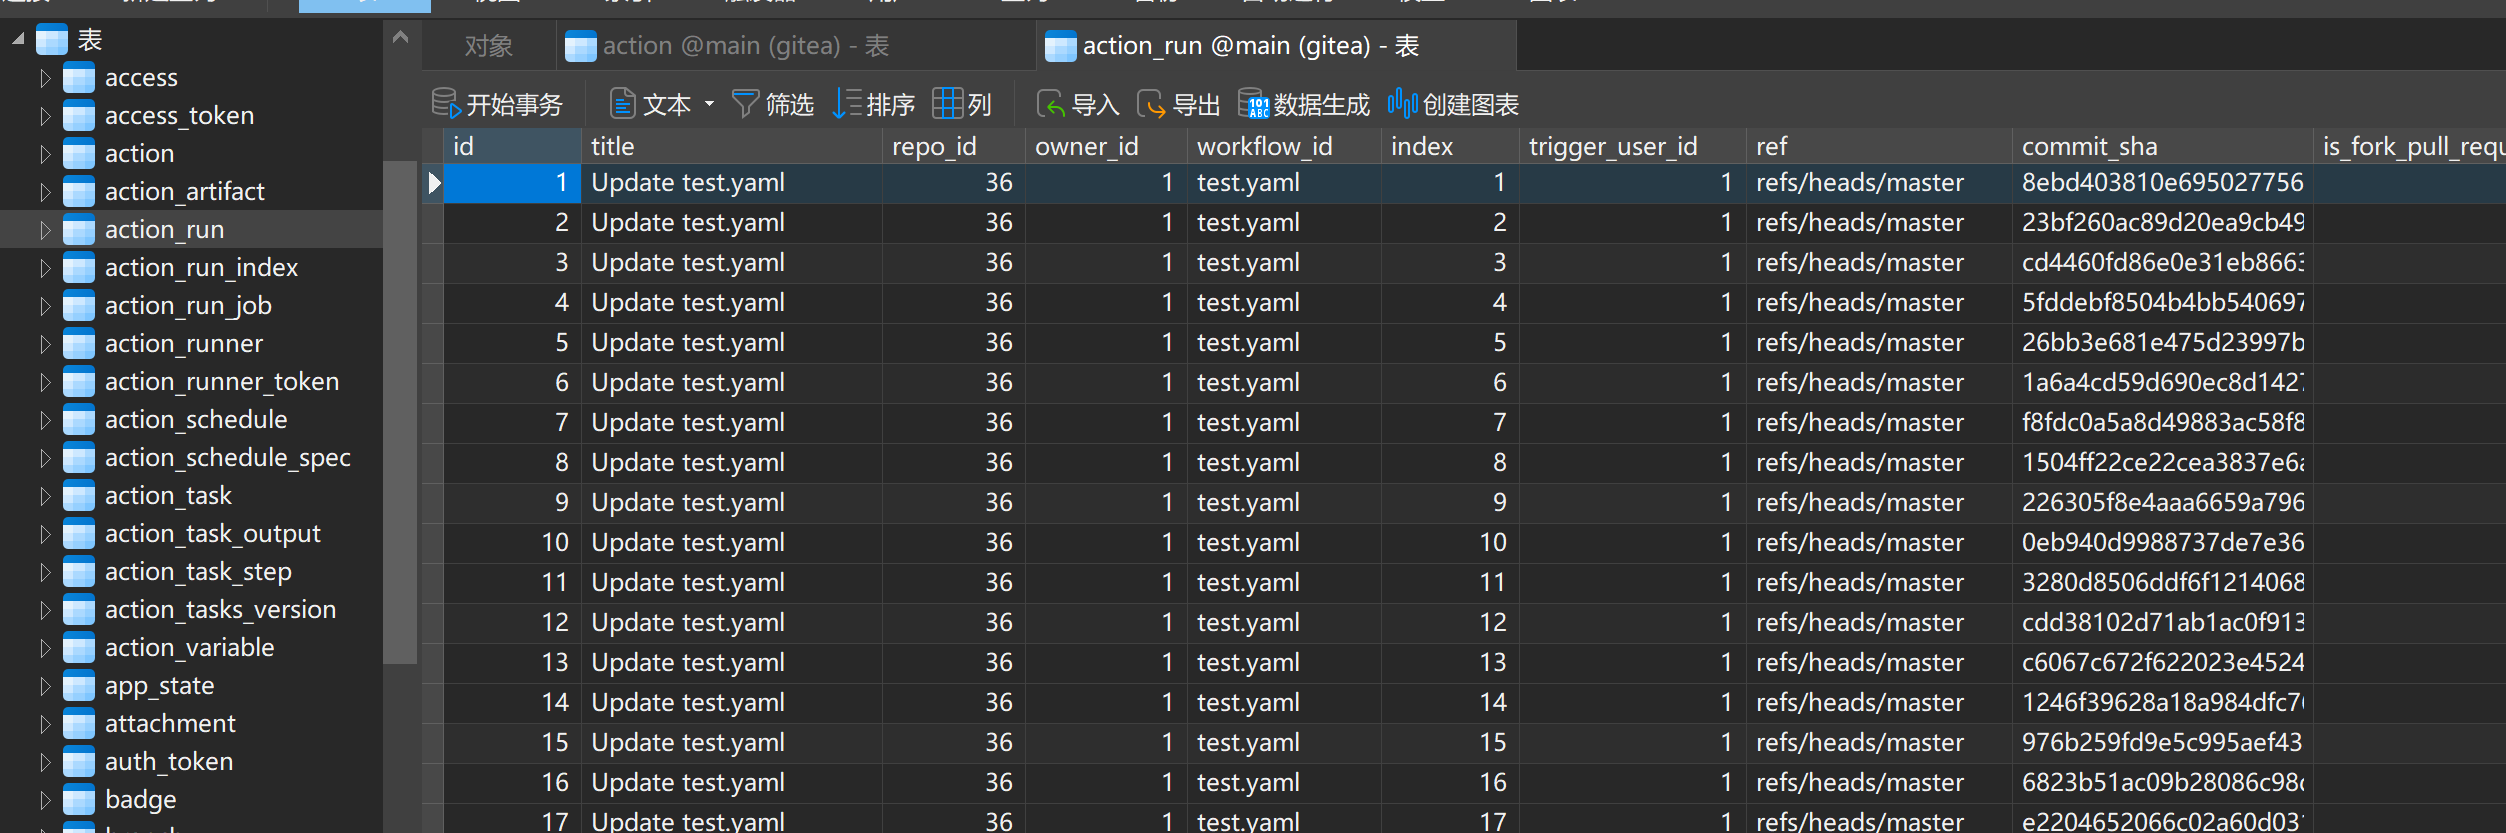Select the app_state table icon
Screen dimensions: 2506x833
point(79,685)
